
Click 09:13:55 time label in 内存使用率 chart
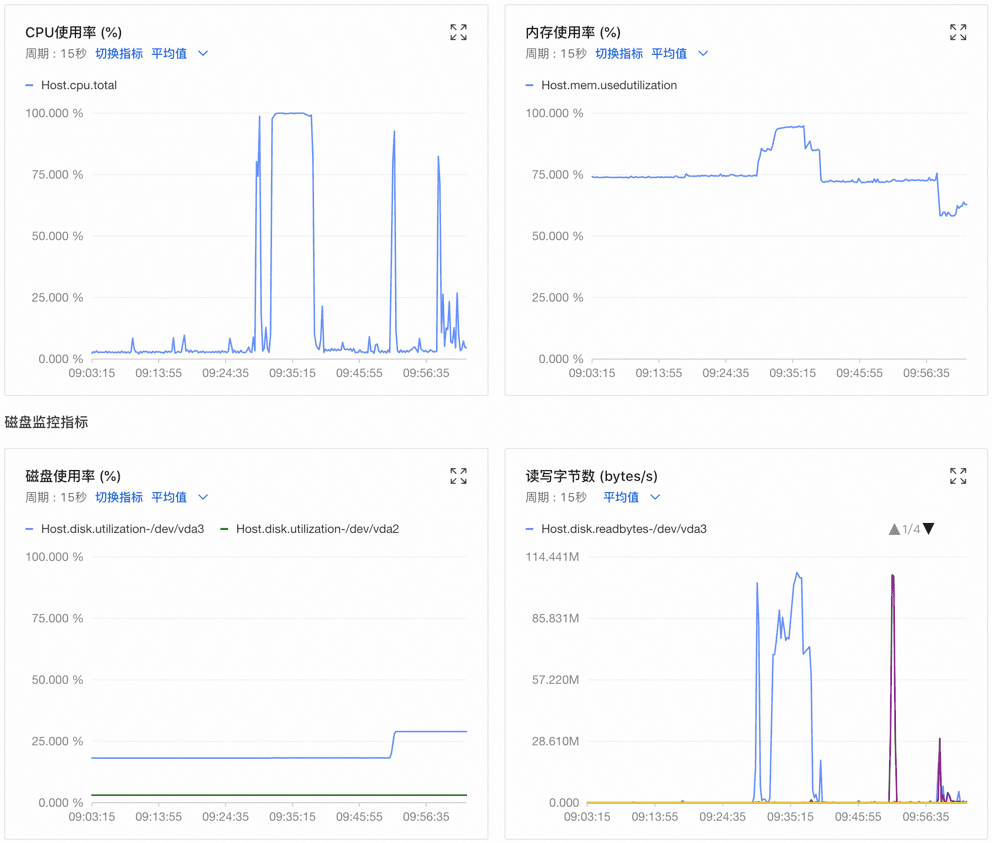click(659, 373)
